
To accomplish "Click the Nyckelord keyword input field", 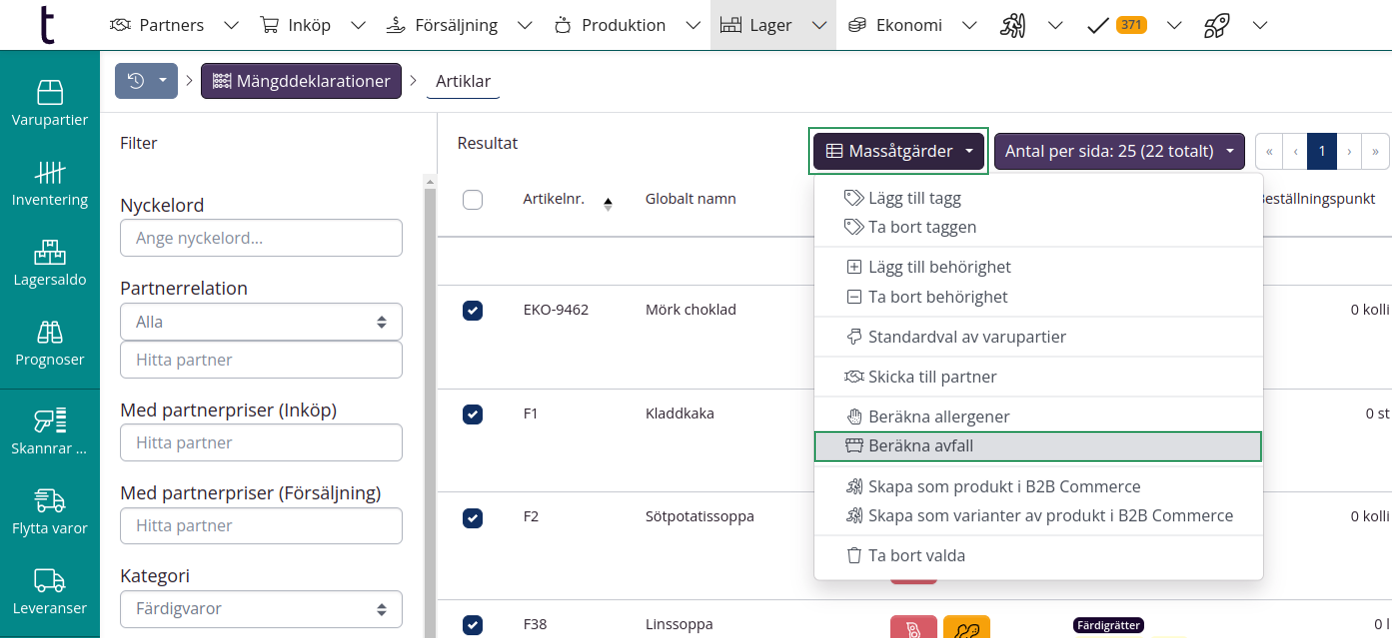I will point(261,238).
